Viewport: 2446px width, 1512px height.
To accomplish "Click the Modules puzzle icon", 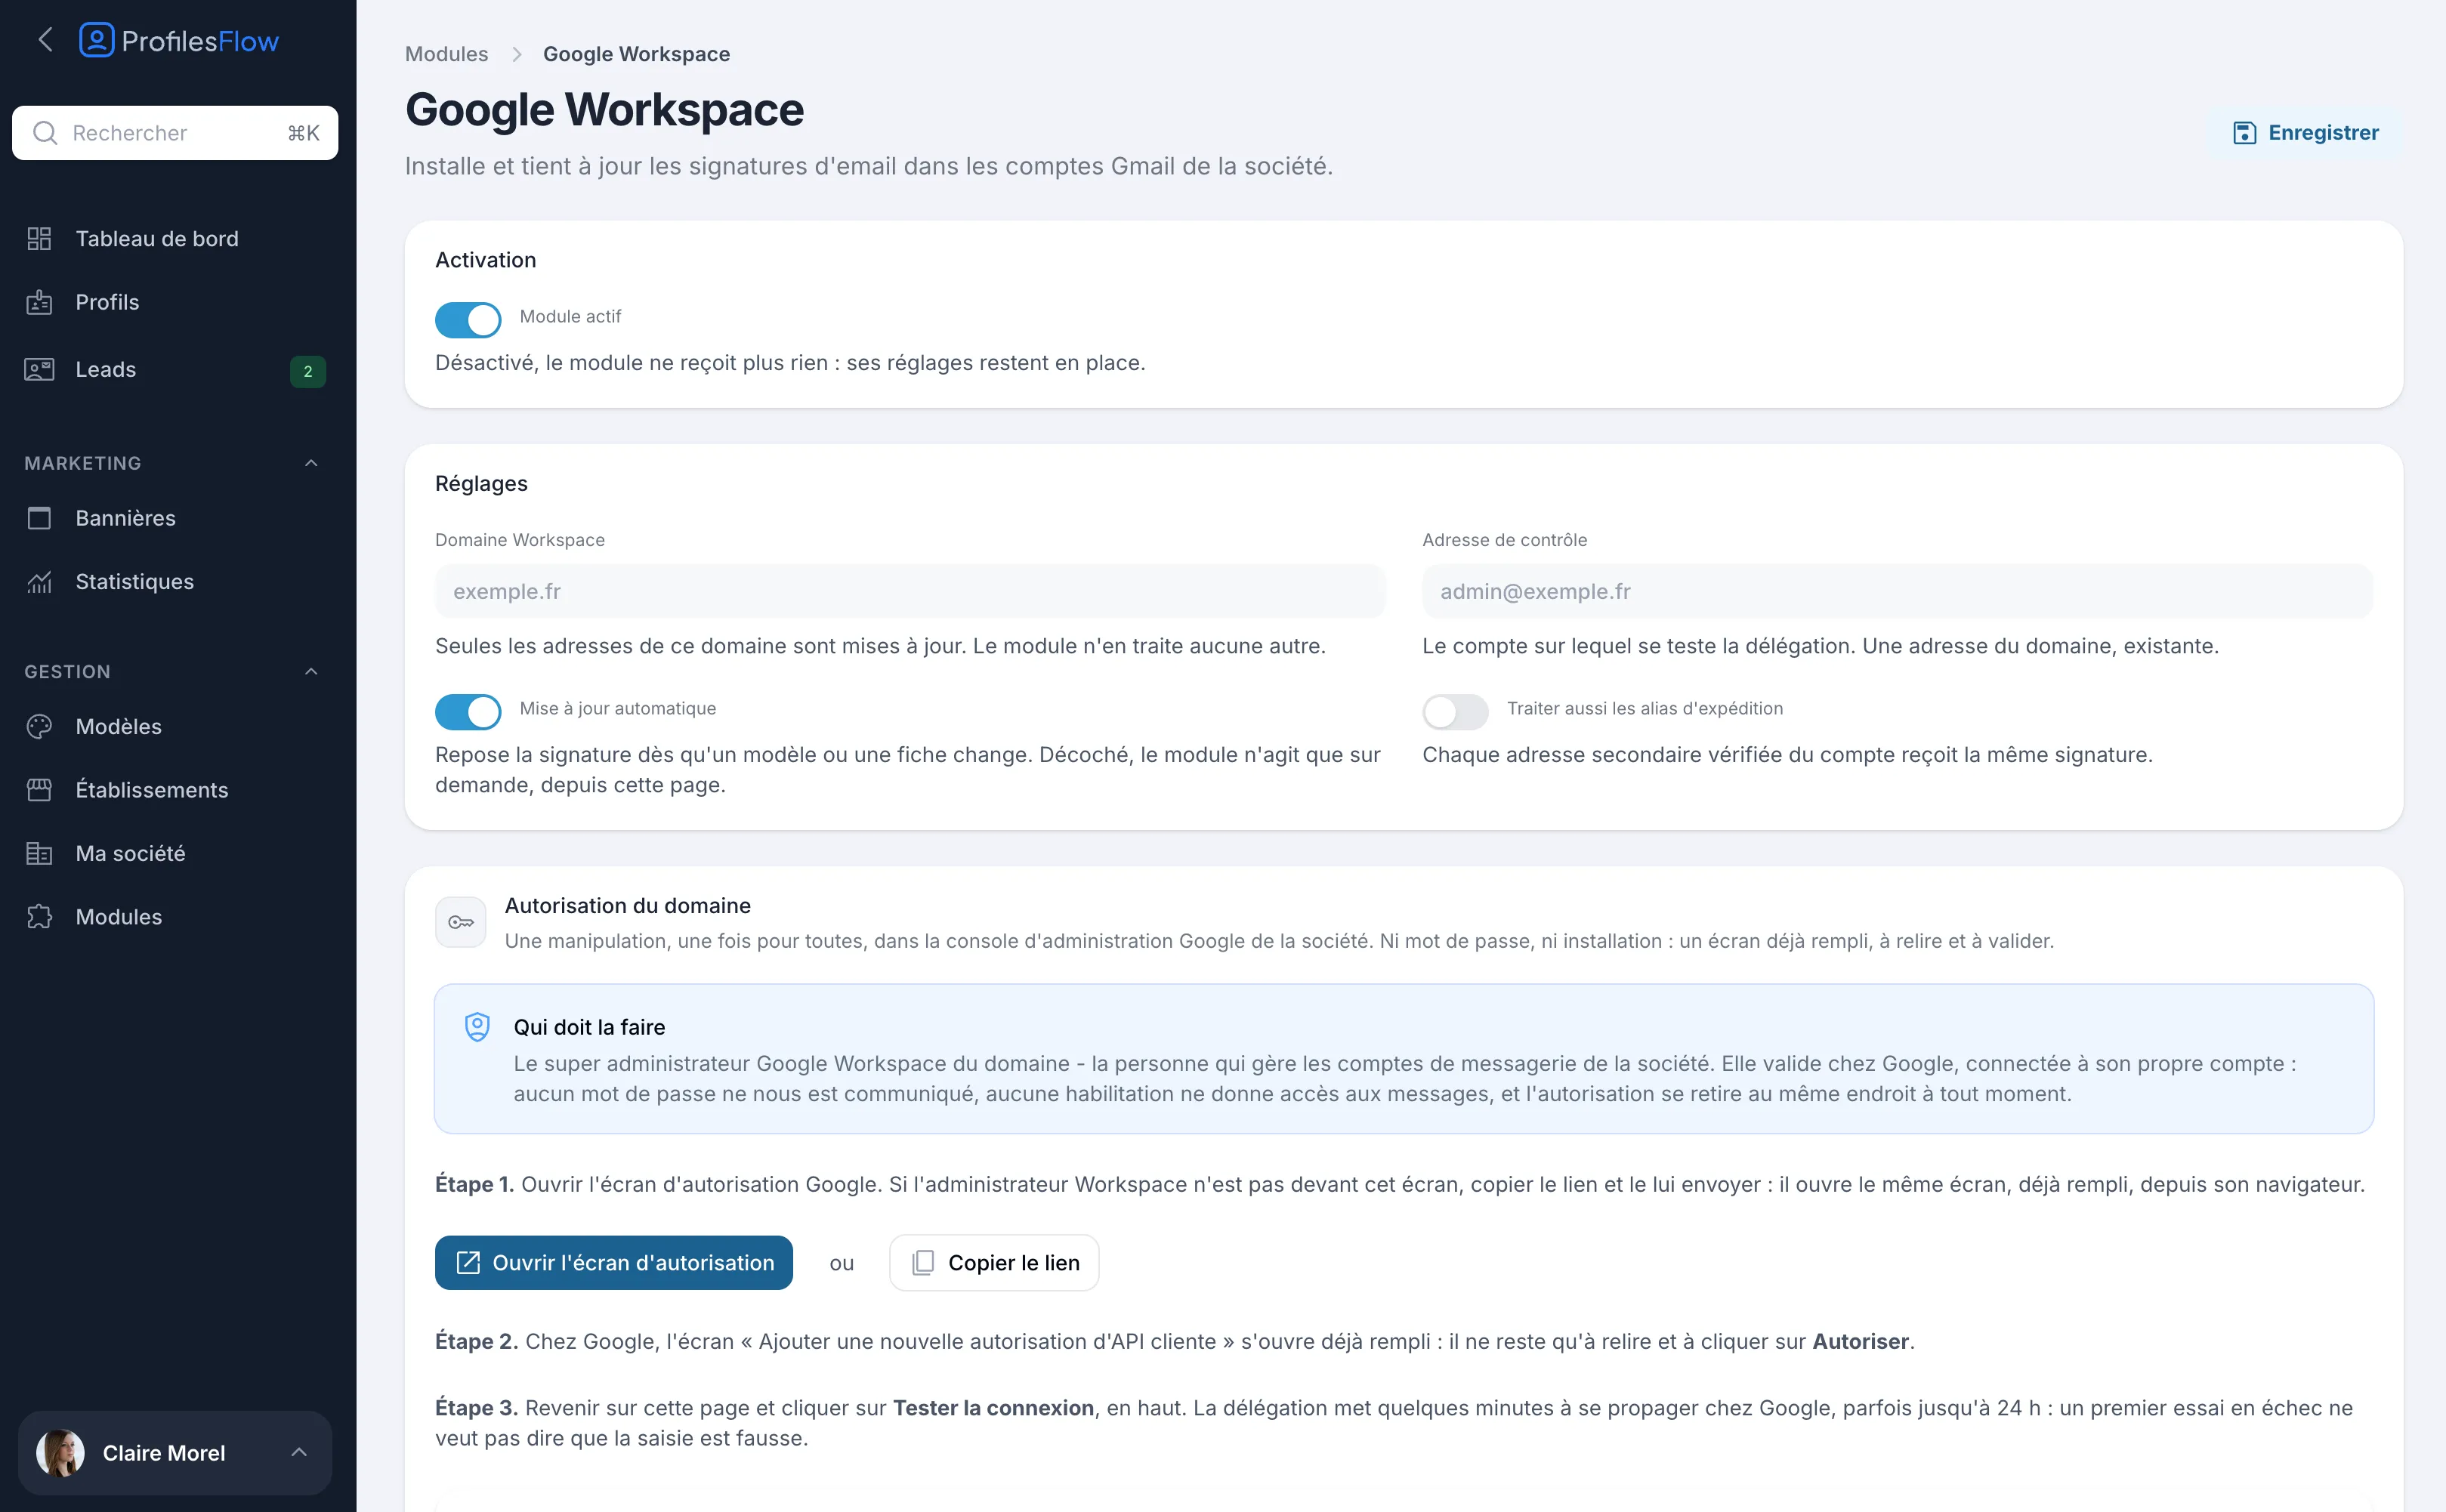I will pyautogui.click(x=39, y=916).
